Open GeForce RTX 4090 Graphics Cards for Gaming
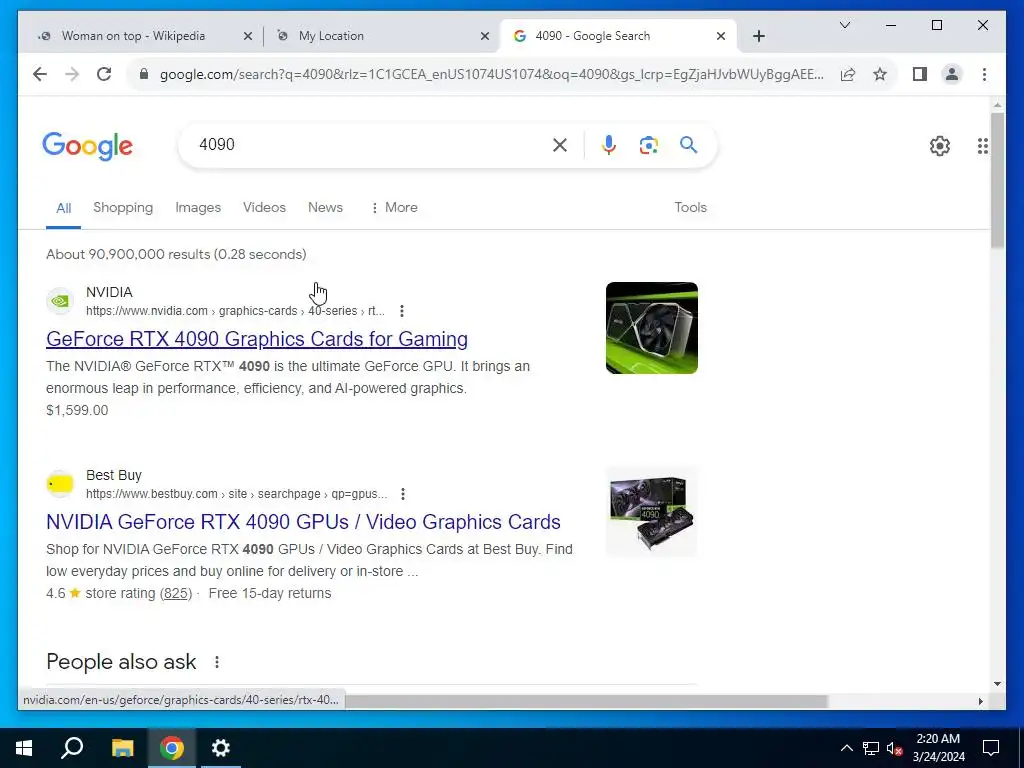1024x768 pixels. coord(257,339)
